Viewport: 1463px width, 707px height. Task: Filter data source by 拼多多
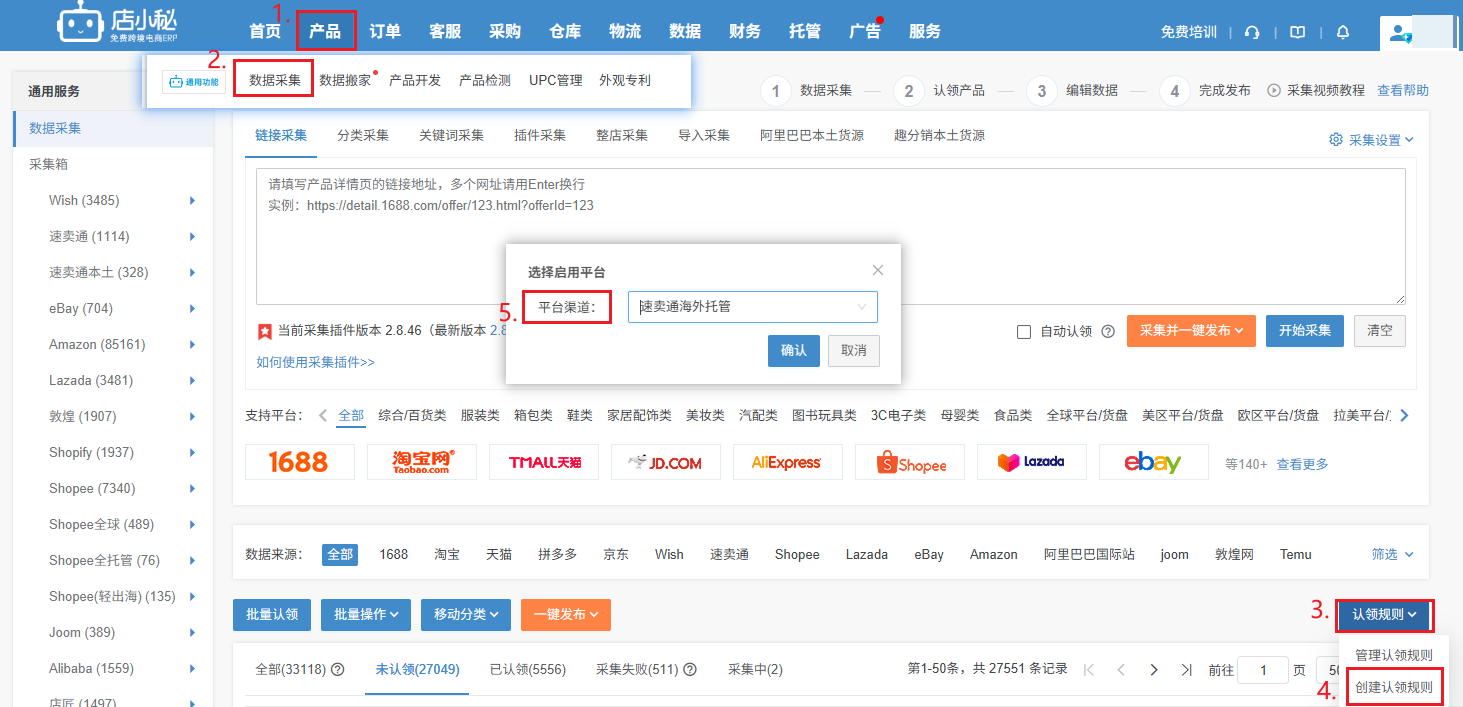pyautogui.click(x=557, y=554)
